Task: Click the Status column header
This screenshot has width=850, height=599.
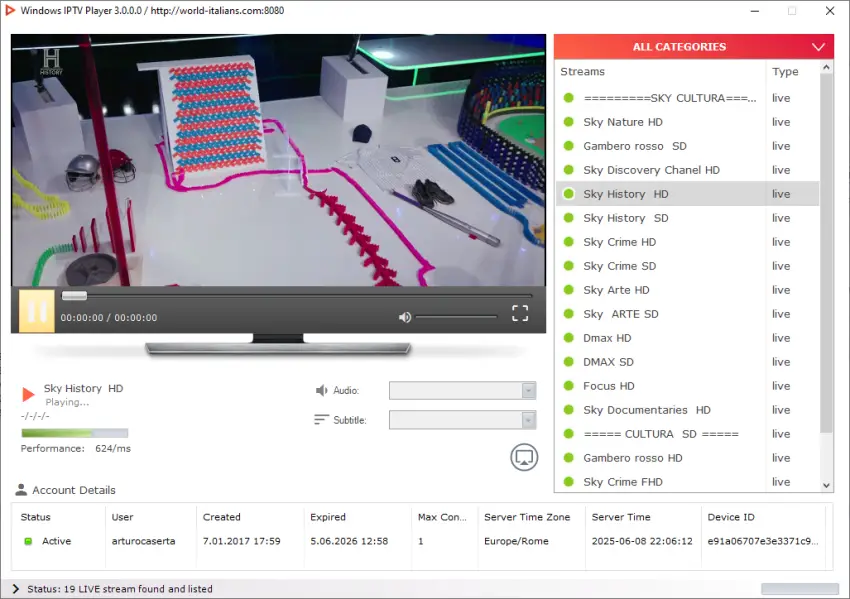Action: 35,517
